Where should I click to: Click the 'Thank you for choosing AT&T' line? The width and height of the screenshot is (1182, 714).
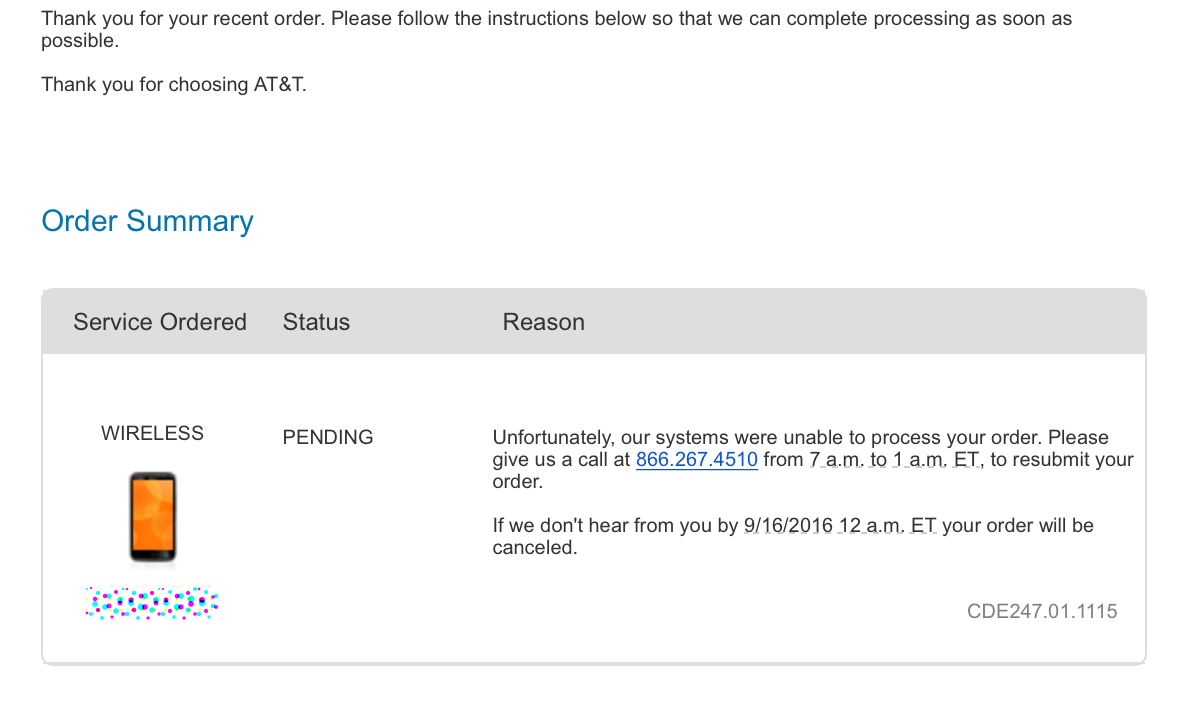coord(174,84)
